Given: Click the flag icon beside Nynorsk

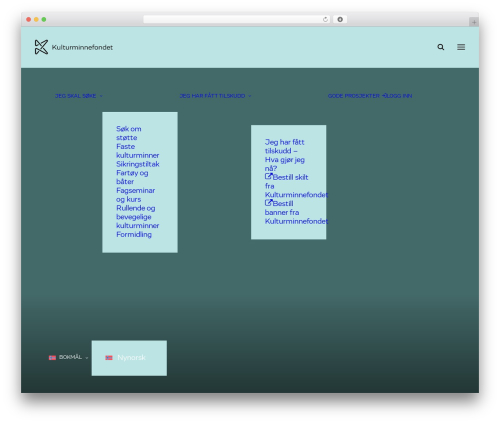Looking at the screenshot, I should tap(109, 358).
